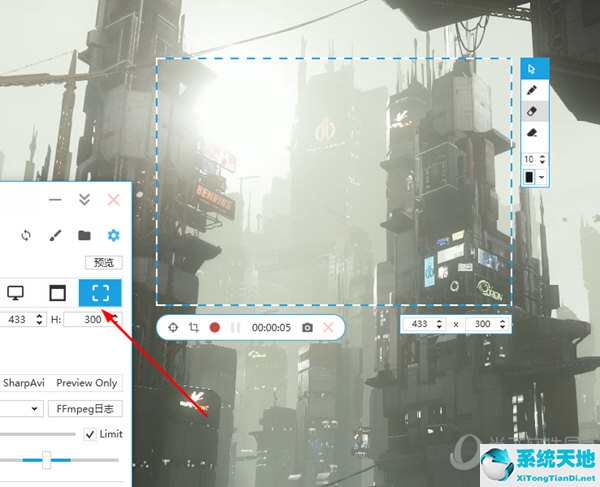Switch to the SharpAvi tab
Image resolution: width=600 pixels, height=487 pixels.
24,383
